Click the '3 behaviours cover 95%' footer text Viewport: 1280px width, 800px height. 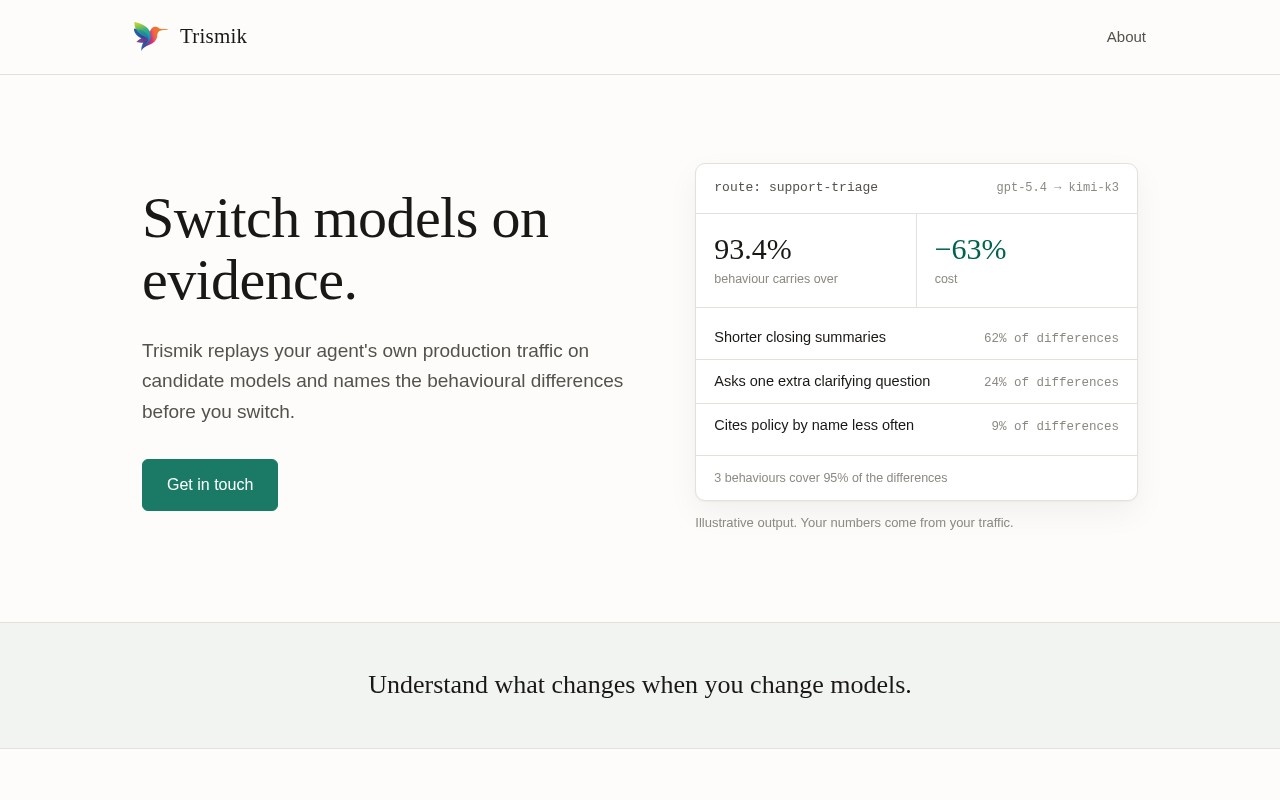[830, 478]
